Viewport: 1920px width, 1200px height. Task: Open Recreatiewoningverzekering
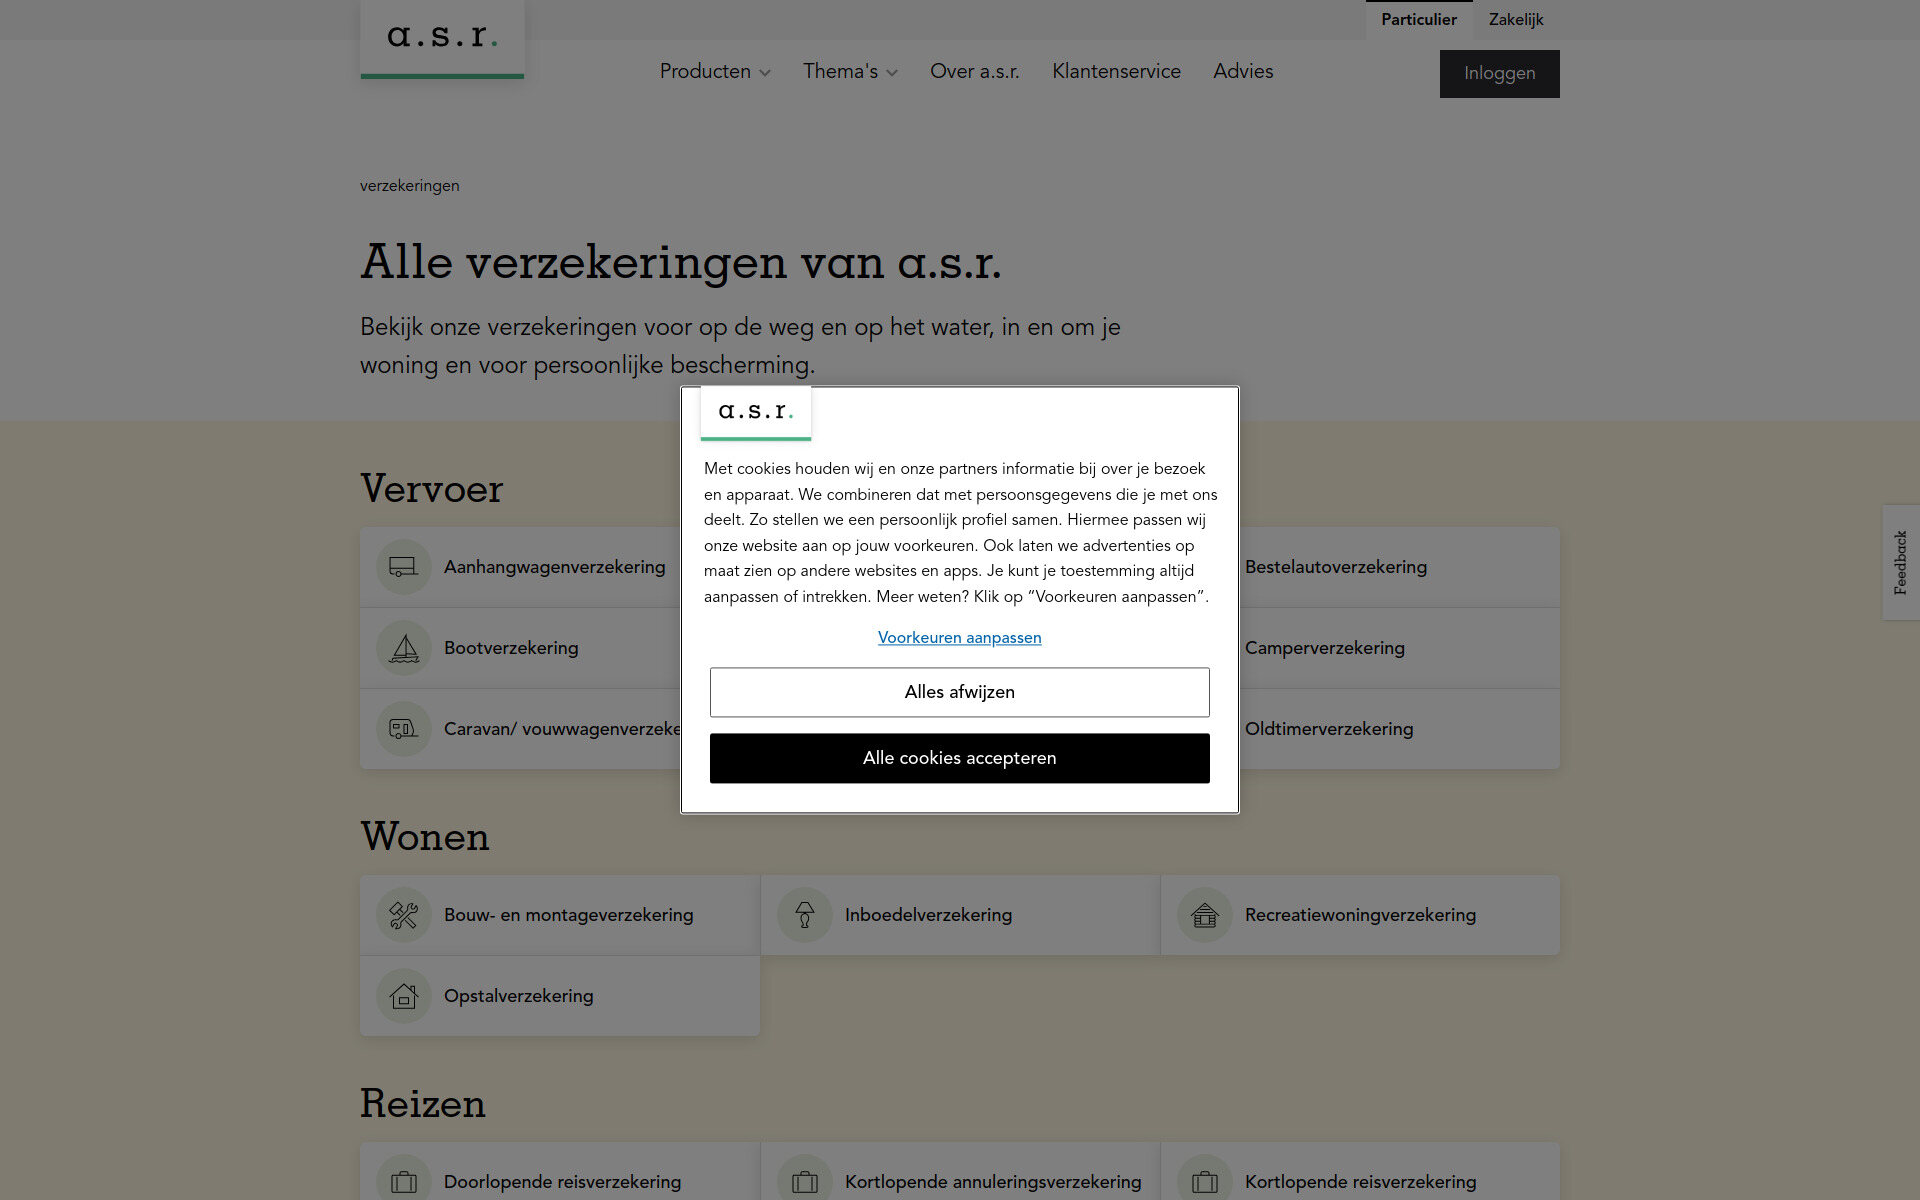point(1361,915)
